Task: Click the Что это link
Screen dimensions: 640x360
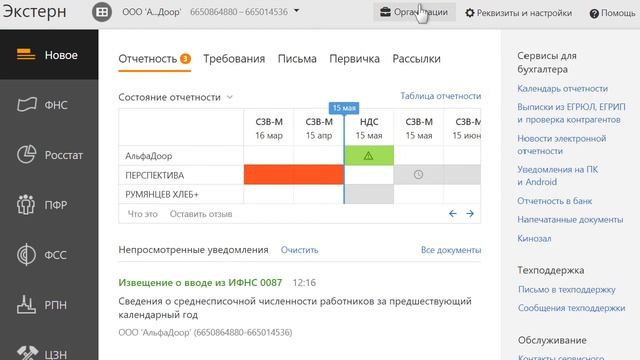Action: [142, 214]
